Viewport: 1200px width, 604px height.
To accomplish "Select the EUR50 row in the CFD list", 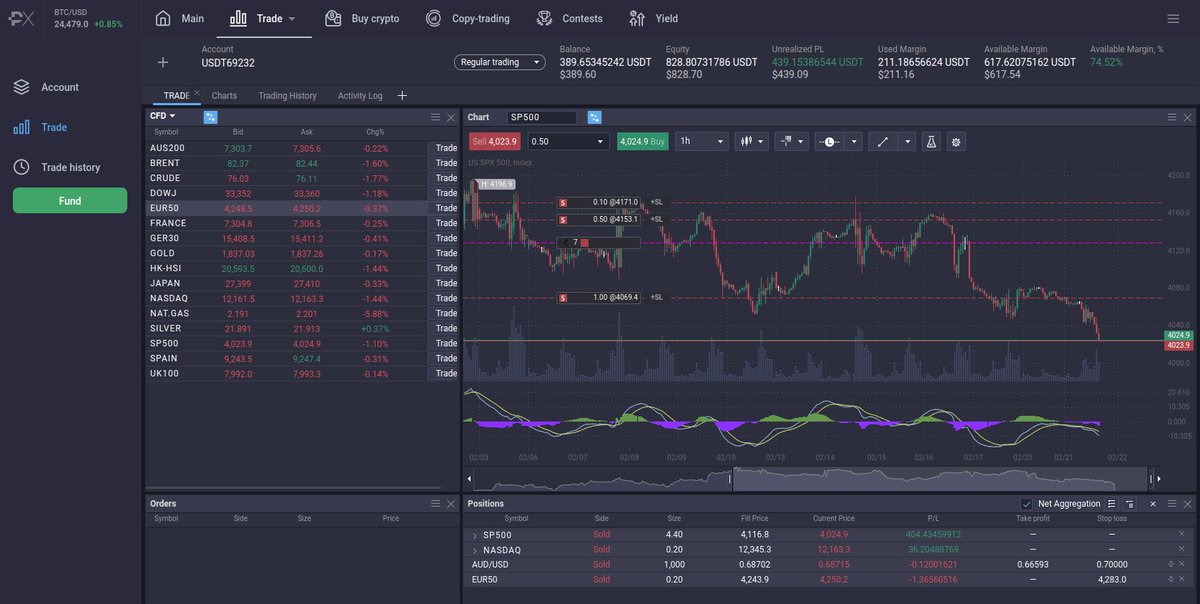I will [302, 208].
